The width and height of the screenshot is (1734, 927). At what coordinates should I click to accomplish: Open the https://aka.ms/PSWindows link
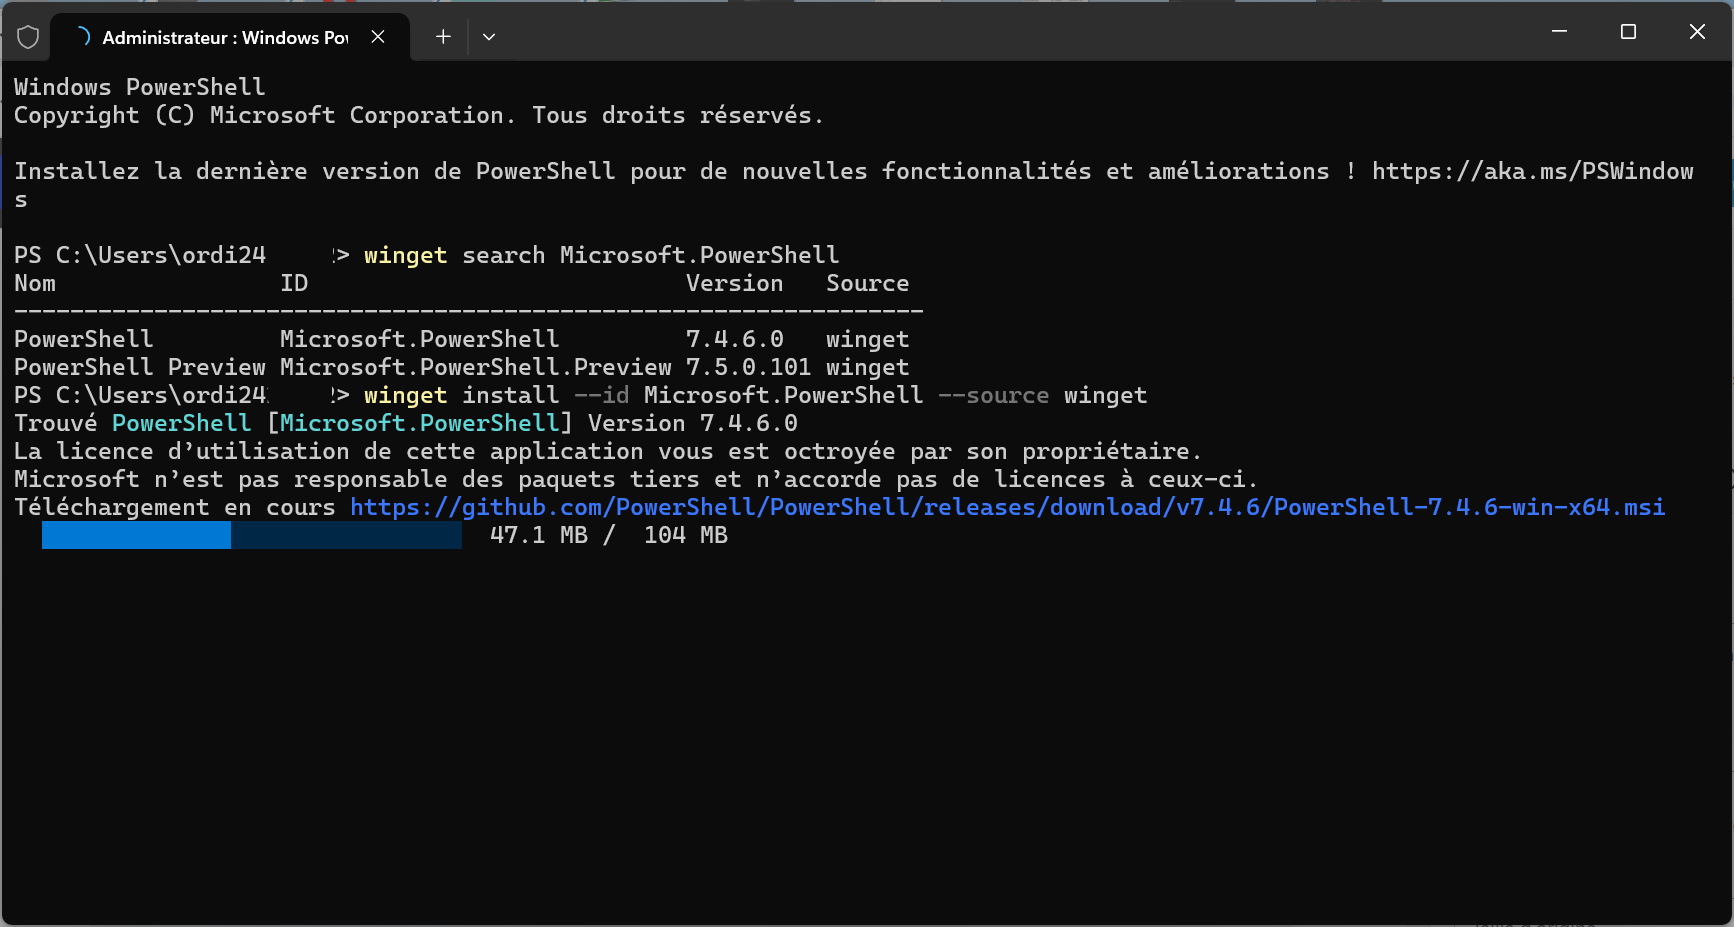click(x=1532, y=172)
